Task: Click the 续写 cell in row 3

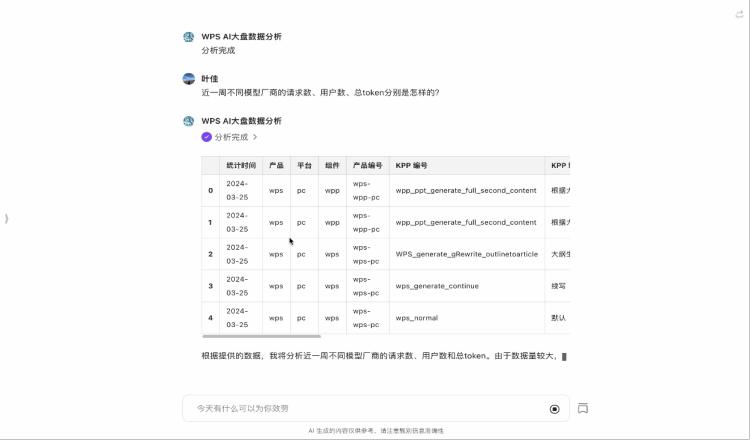Action: pyautogui.click(x=558, y=286)
